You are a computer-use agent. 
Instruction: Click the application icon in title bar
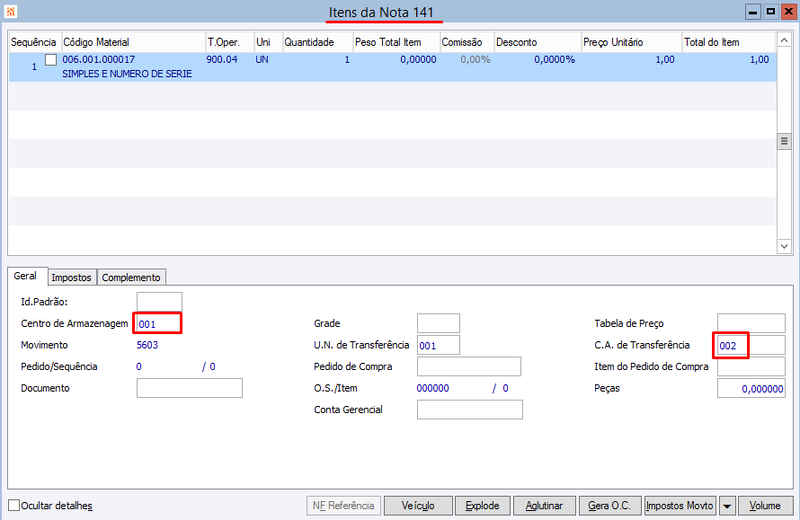point(11,11)
